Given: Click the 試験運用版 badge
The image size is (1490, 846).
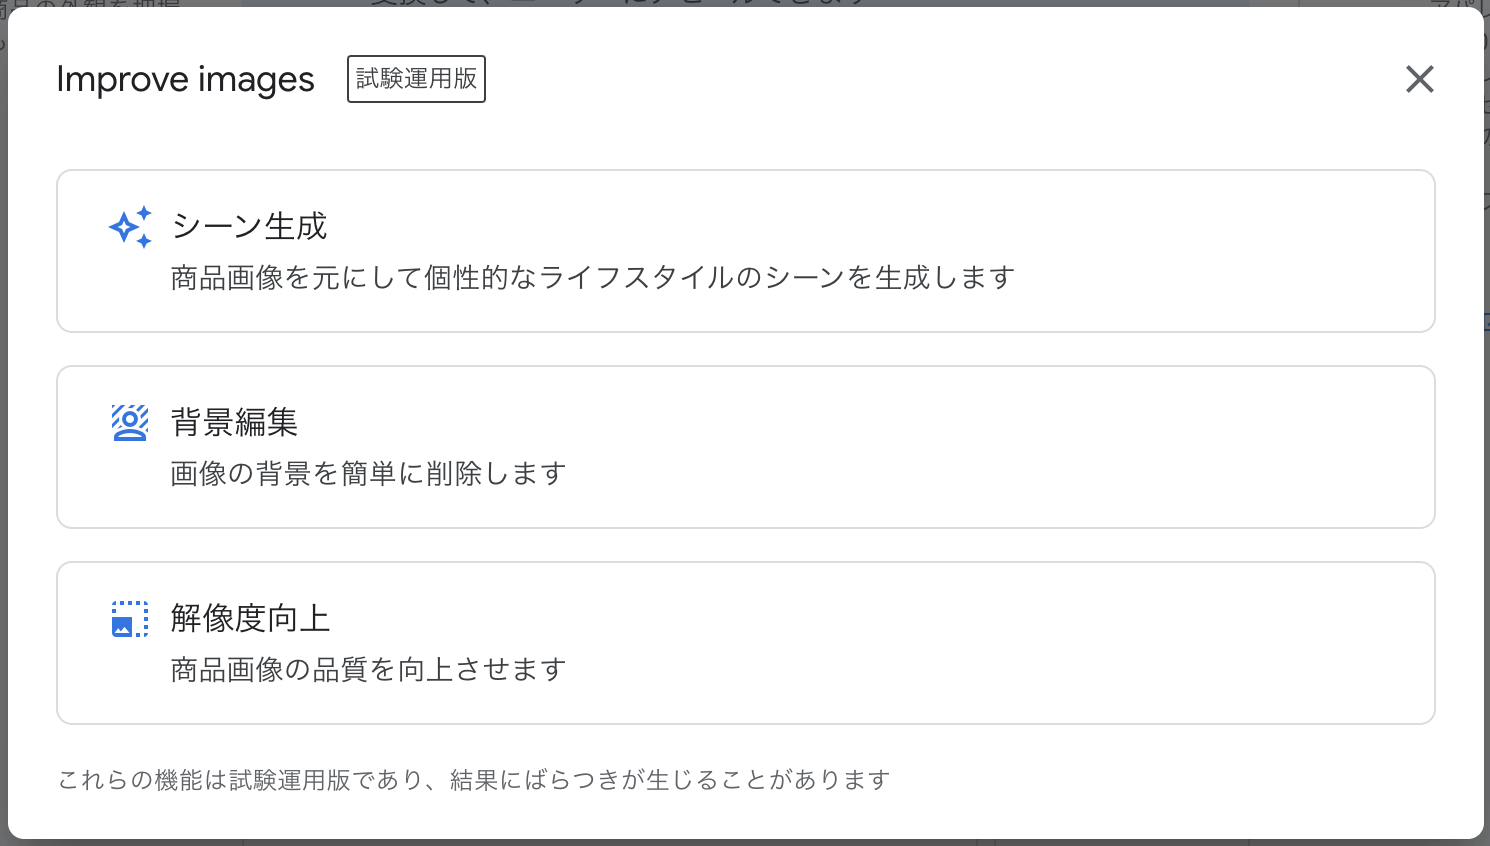Looking at the screenshot, I should [x=416, y=79].
